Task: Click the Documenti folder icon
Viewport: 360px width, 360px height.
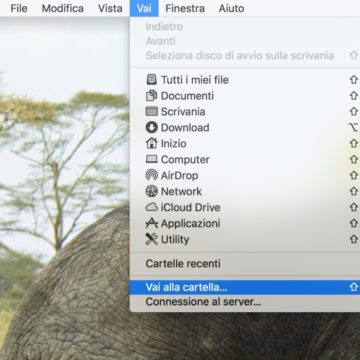Action: [152, 96]
